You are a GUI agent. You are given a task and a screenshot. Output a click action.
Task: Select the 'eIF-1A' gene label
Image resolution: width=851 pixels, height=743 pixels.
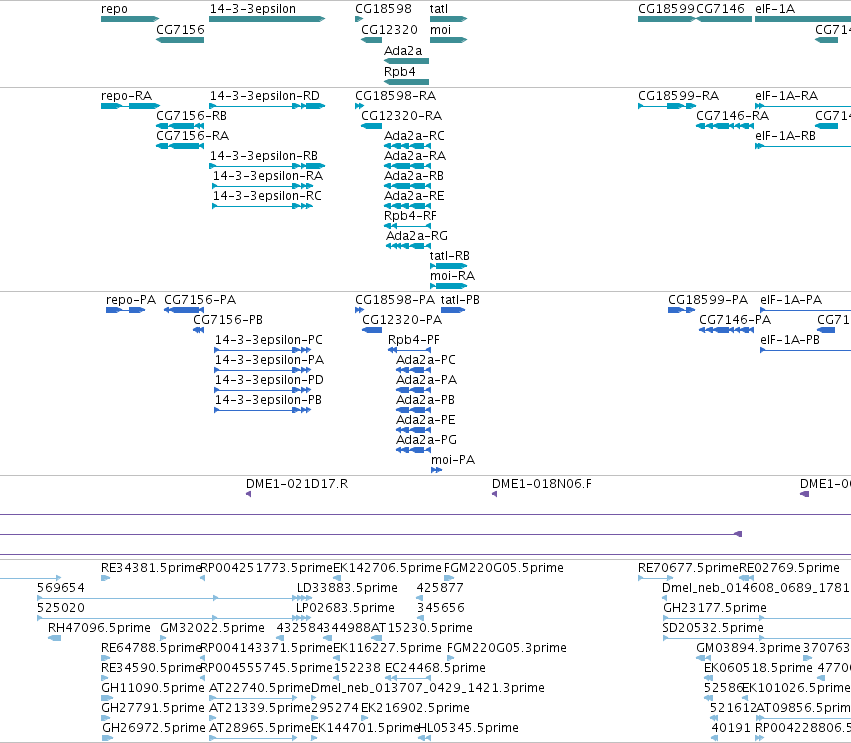[x=774, y=9]
